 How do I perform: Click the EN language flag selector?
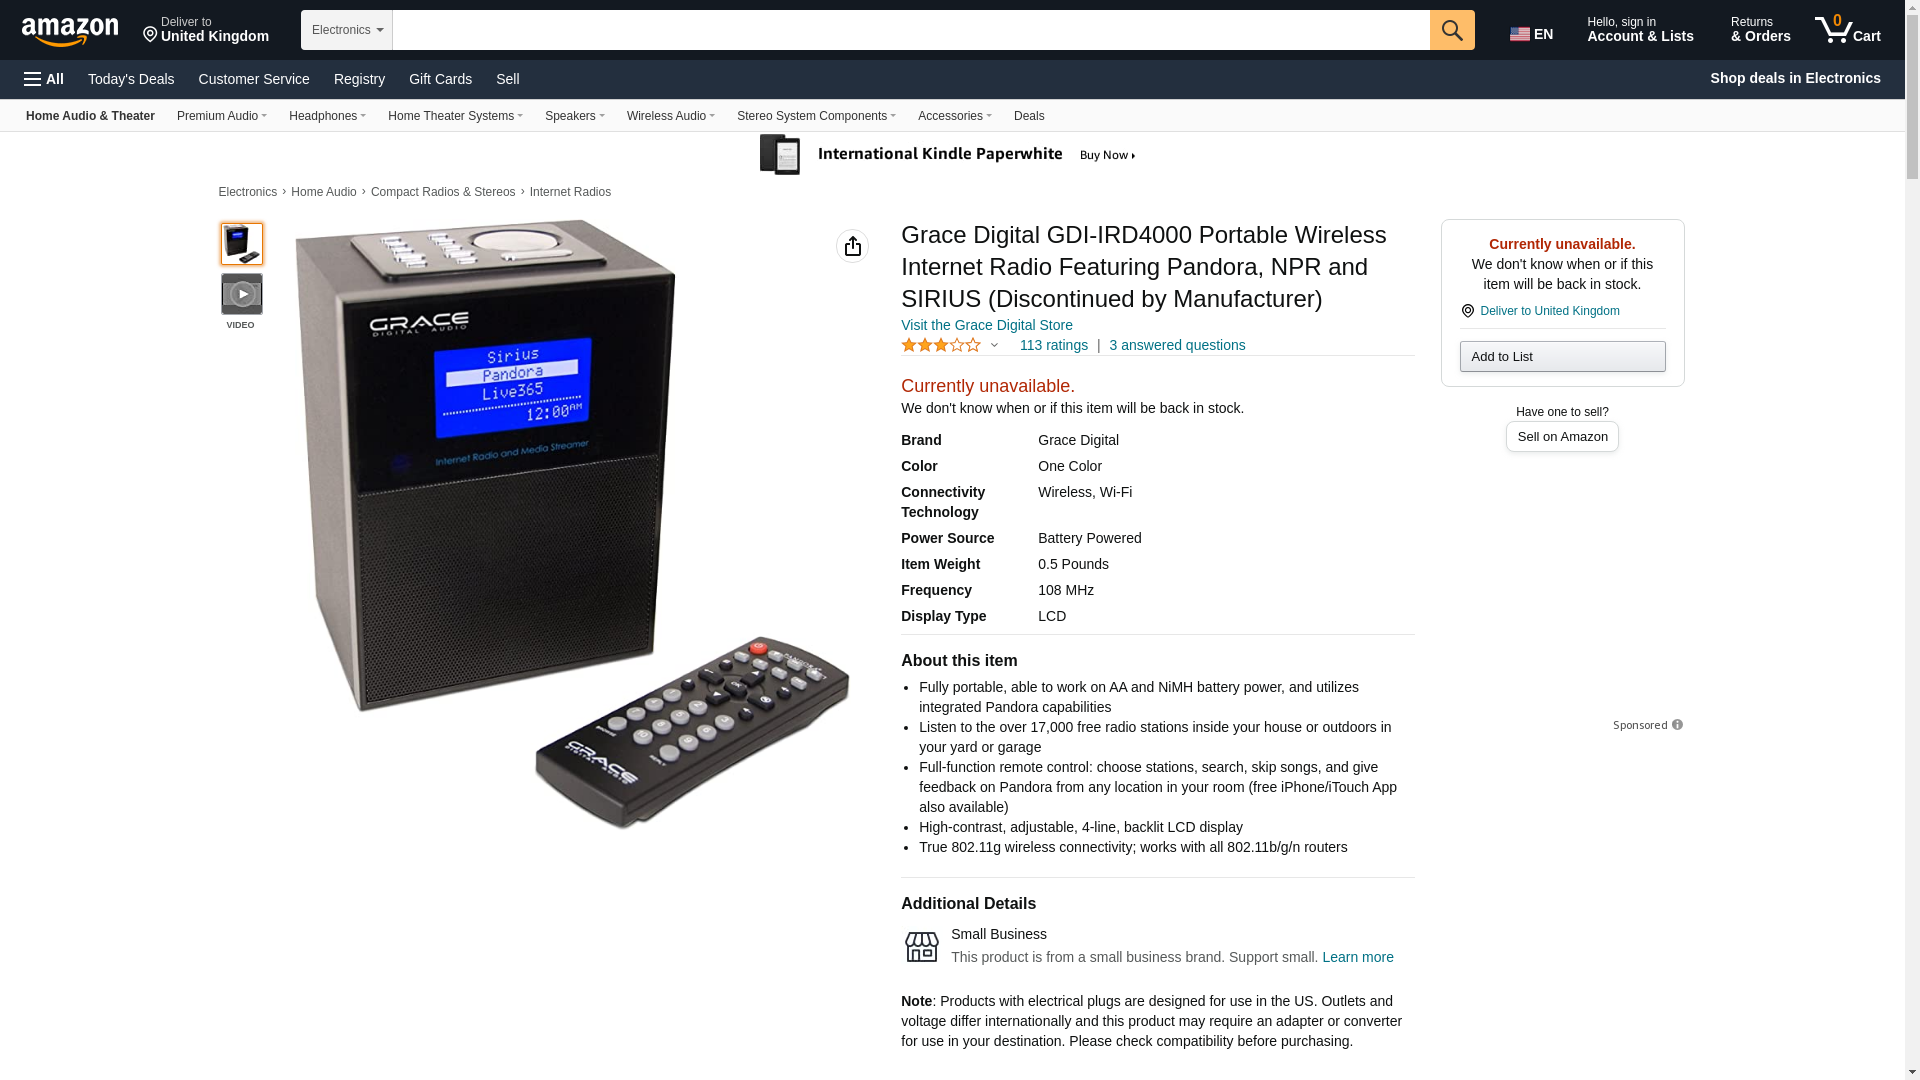pos(1532,33)
